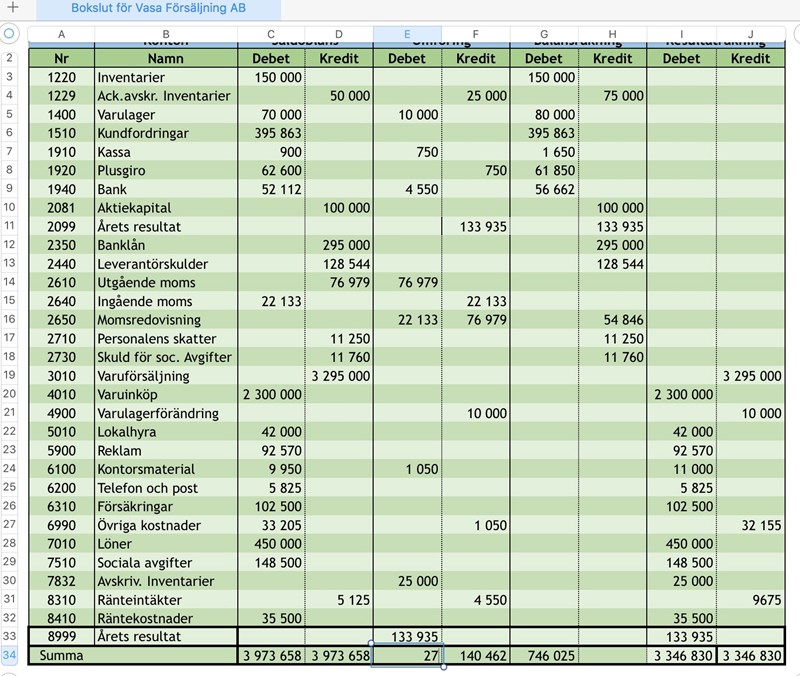This screenshot has height=676, width=800.
Task: Select the highlighted column E header
Action: coord(407,34)
